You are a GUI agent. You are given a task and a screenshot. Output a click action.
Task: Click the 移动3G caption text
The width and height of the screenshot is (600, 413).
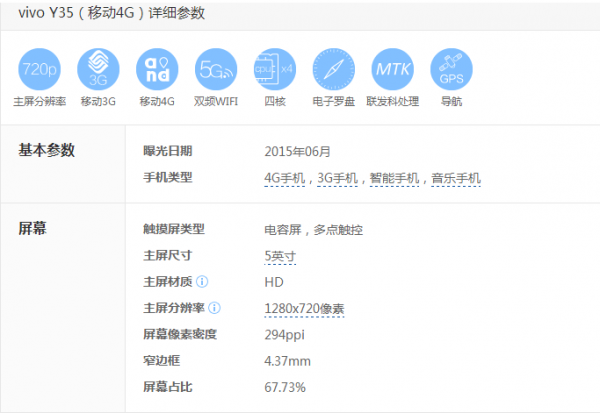pos(98,101)
